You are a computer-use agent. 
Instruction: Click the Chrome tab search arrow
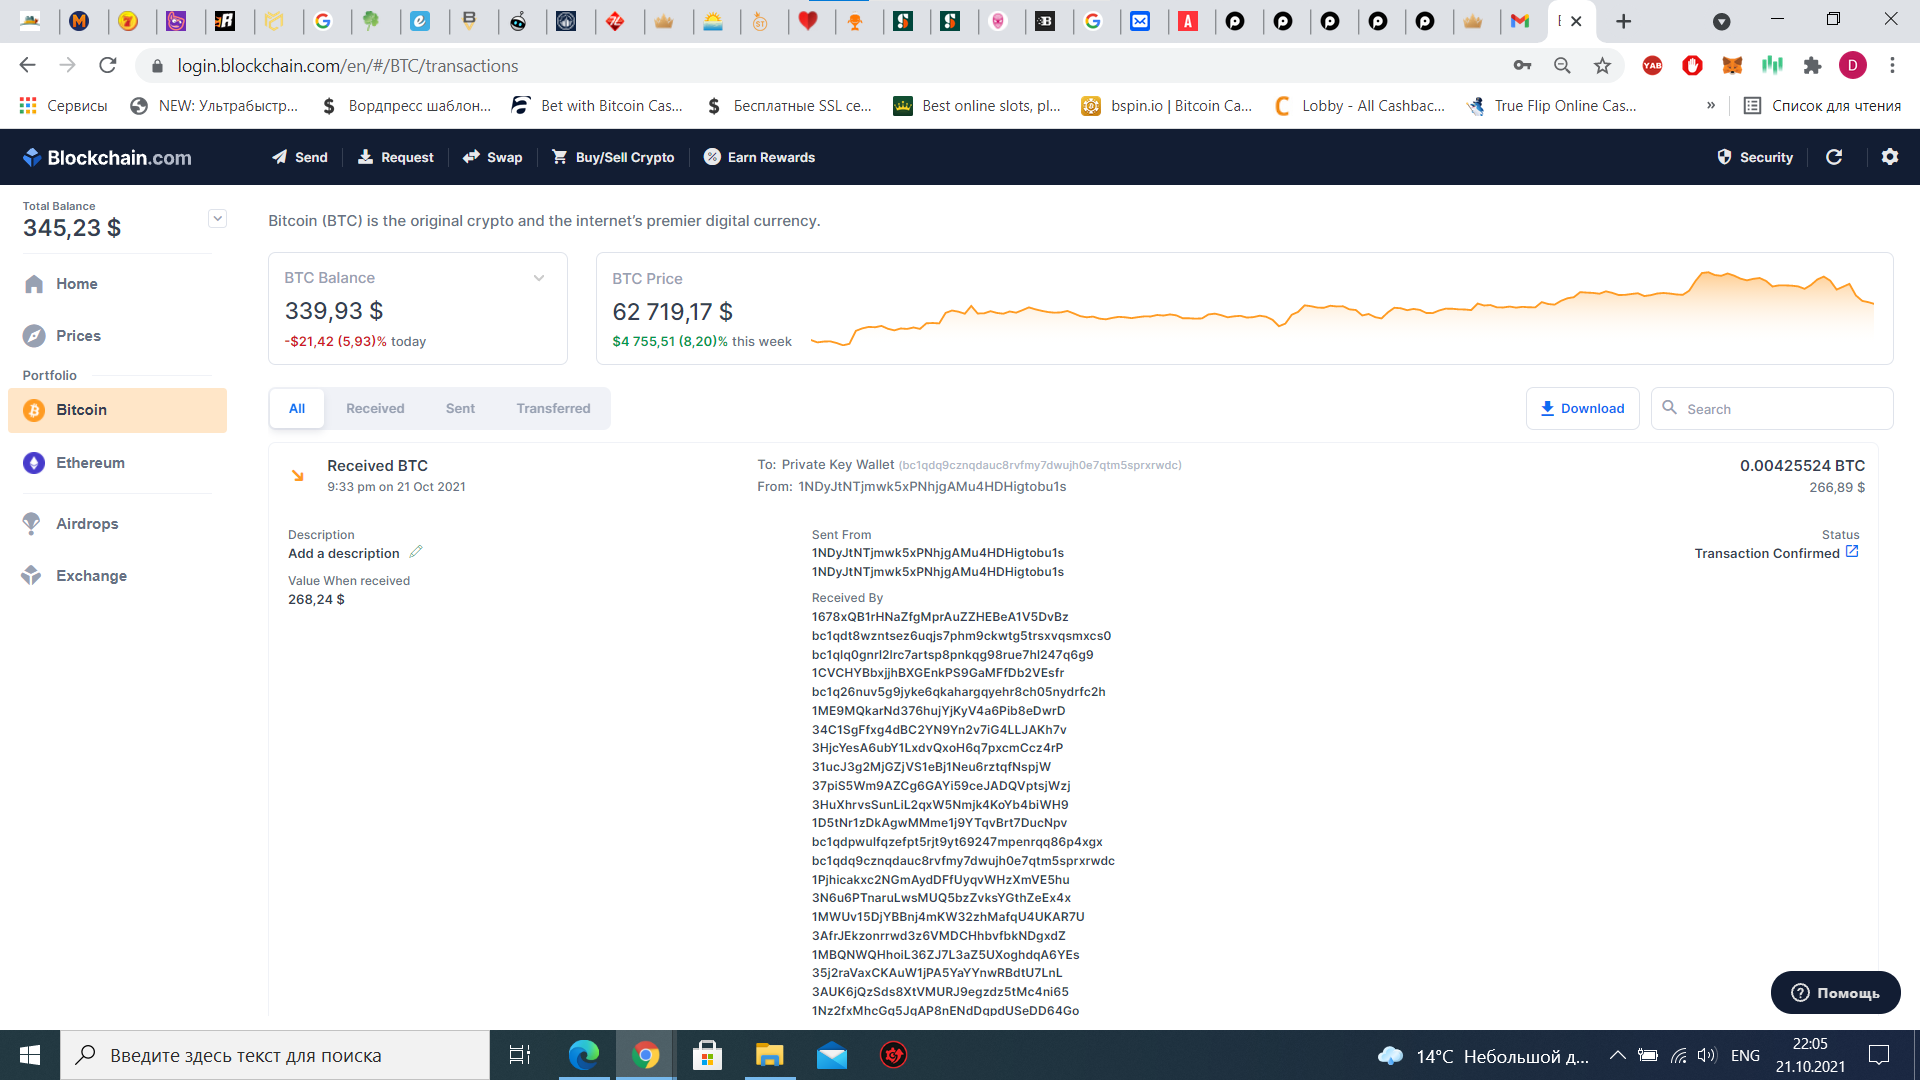coord(1721,21)
